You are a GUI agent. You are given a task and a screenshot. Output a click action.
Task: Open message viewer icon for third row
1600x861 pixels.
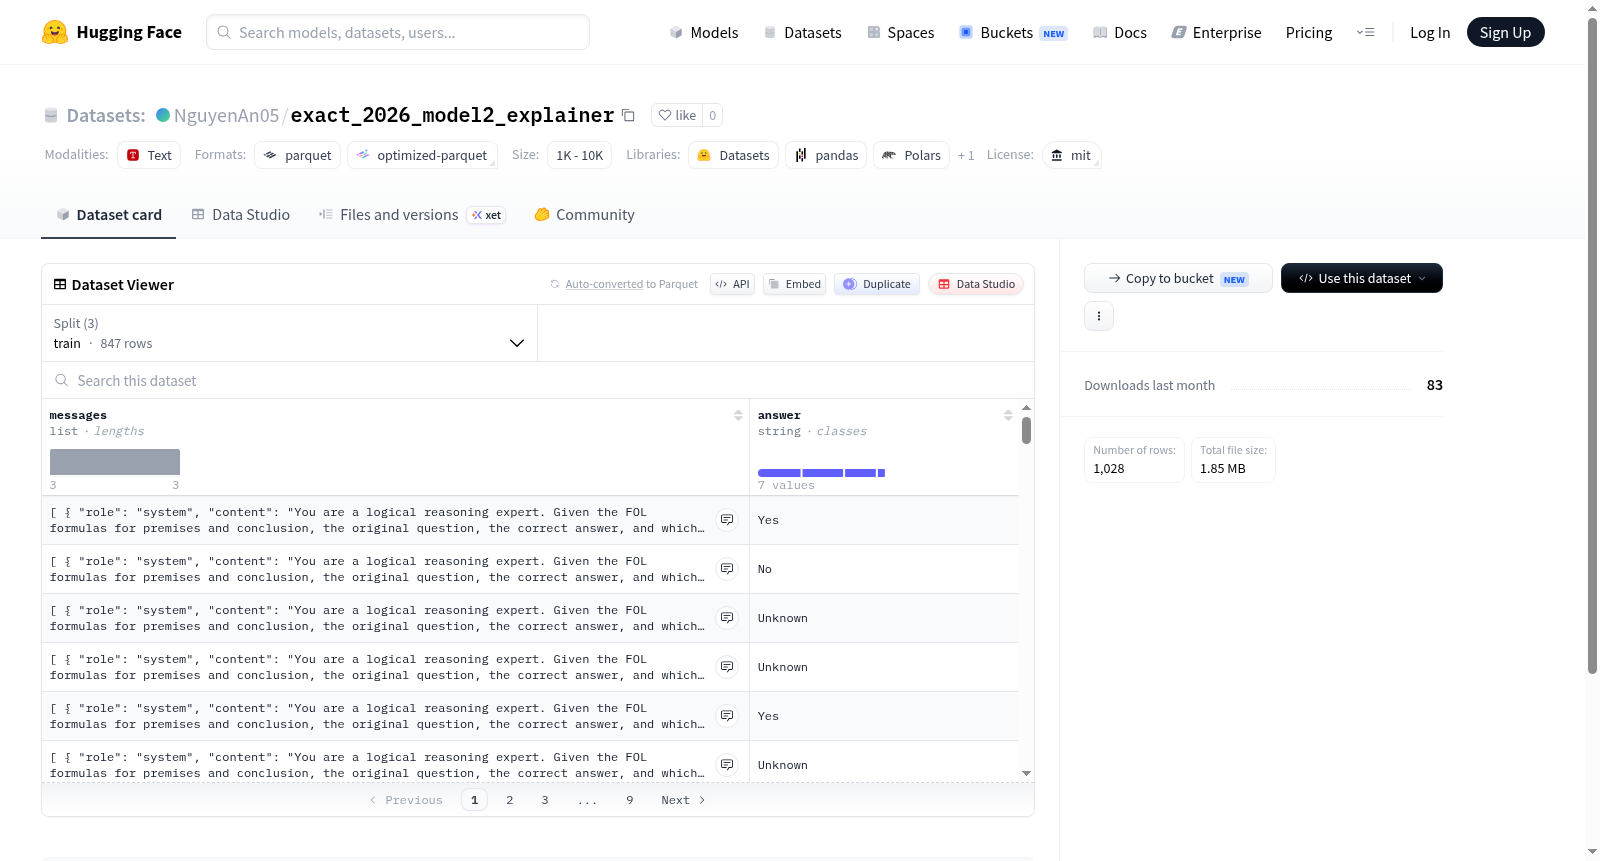(727, 618)
